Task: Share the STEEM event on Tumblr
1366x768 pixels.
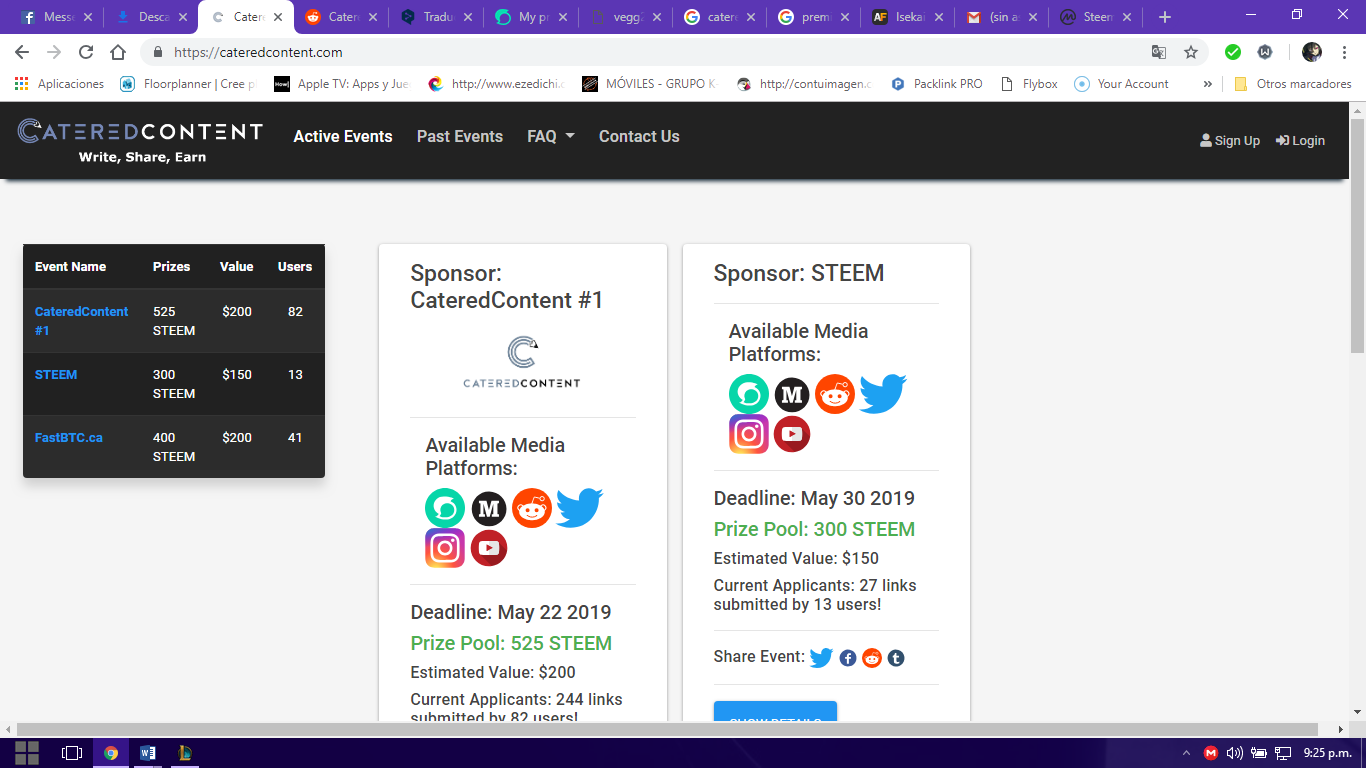Action: (x=896, y=658)
